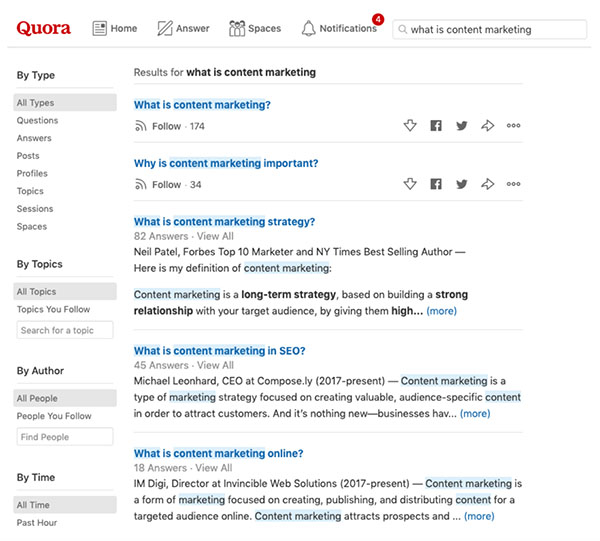Open 'What is content marketing strategy?' link
Image resolution: width=600 pixels, height=541 pixels.
point(224,222)
